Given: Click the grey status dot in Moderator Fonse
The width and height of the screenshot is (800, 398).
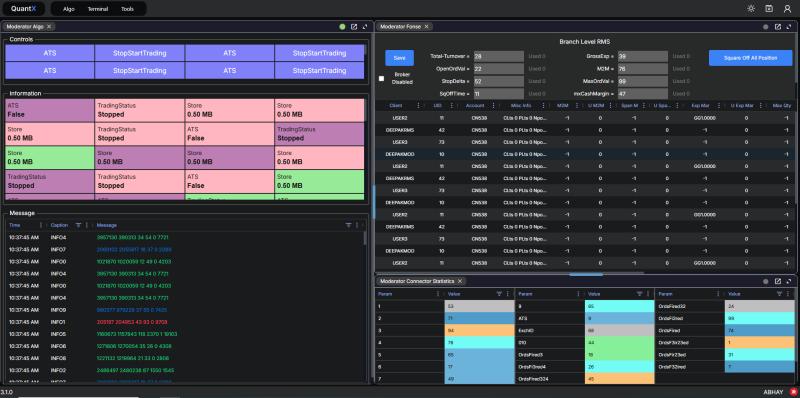Looking at the screenshot, I should click(x=765, y=27).
